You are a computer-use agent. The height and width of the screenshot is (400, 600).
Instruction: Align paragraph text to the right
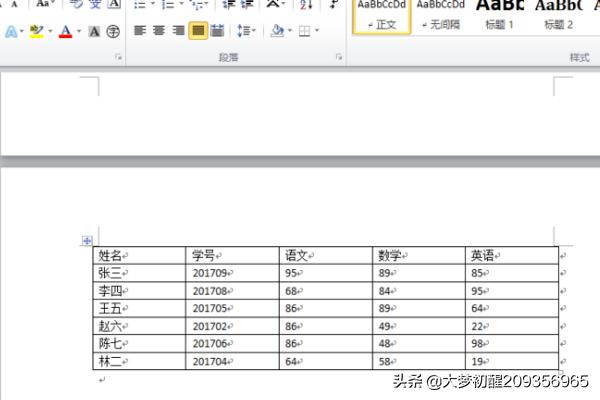click(x=178, y=30)
